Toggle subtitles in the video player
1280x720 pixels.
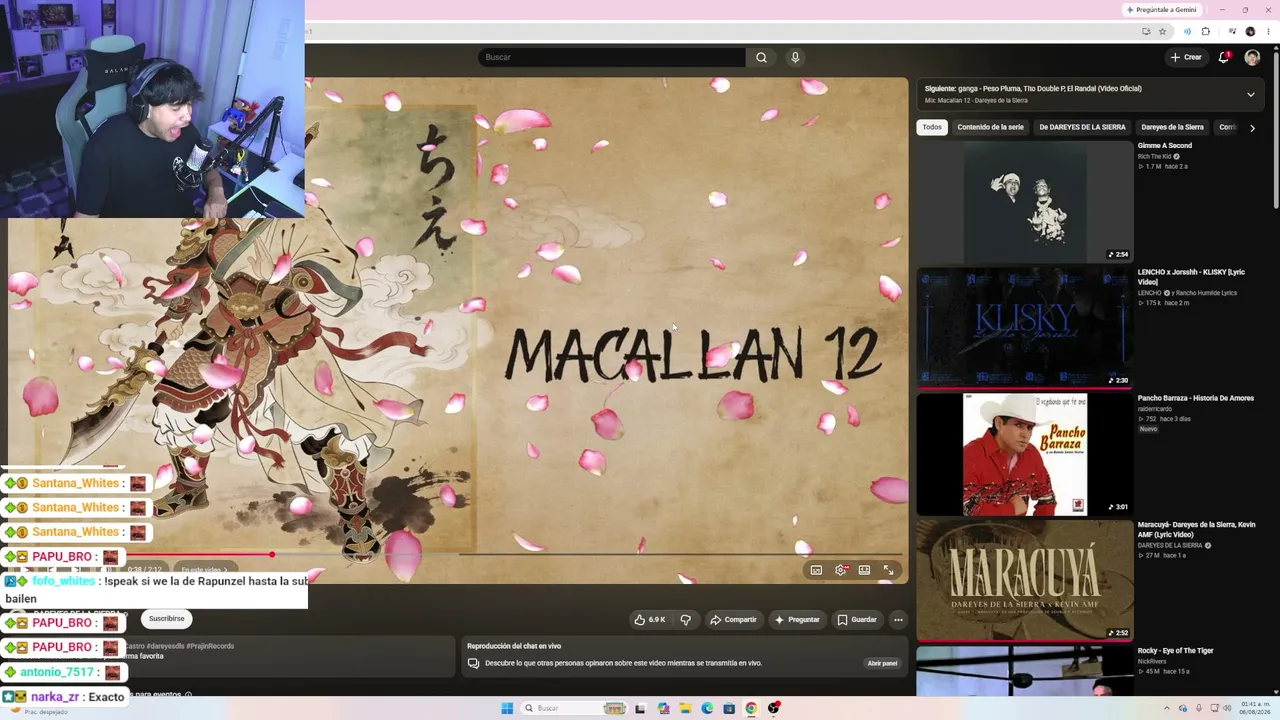(816, 570)
